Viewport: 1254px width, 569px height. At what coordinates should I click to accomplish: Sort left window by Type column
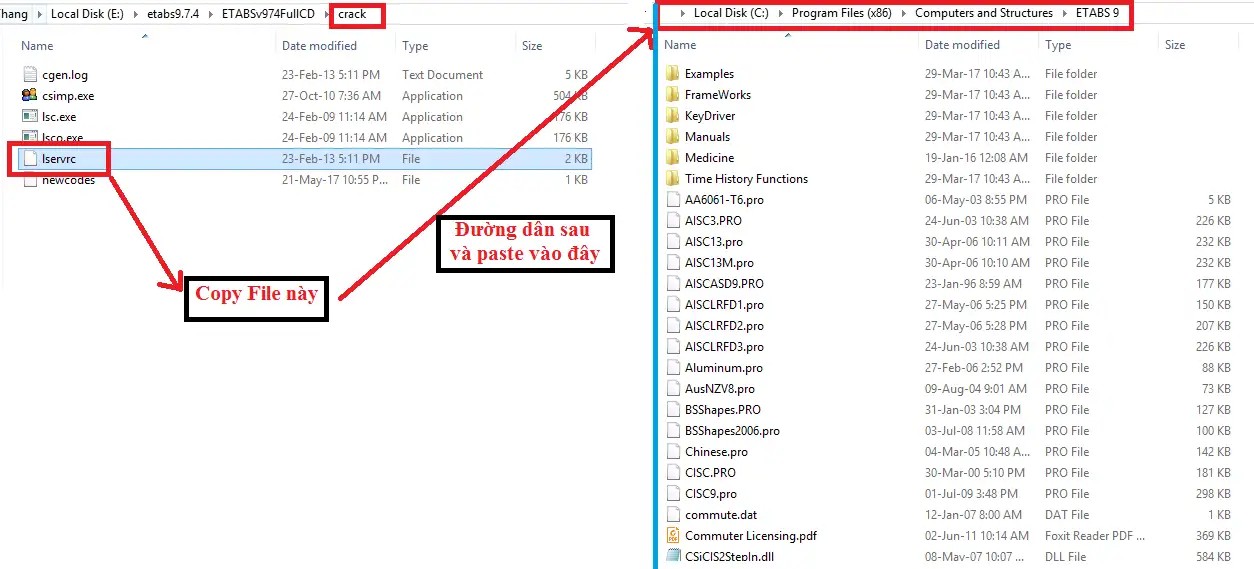(x=415, y=46)
